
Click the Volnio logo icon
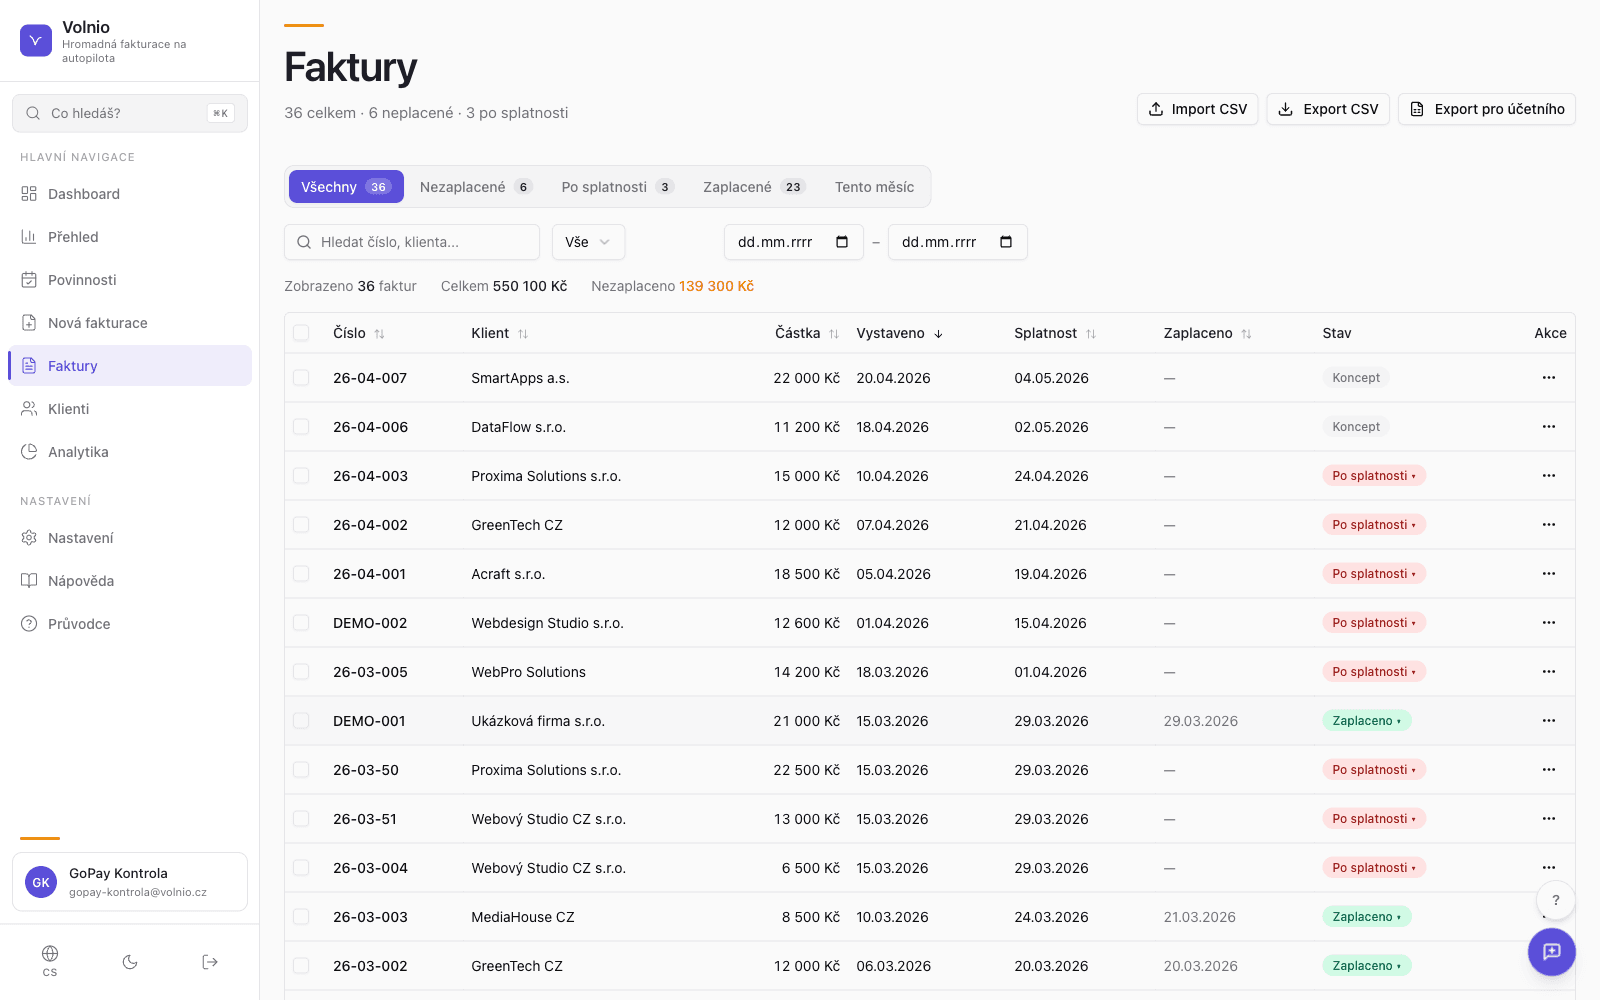(36, 41)
